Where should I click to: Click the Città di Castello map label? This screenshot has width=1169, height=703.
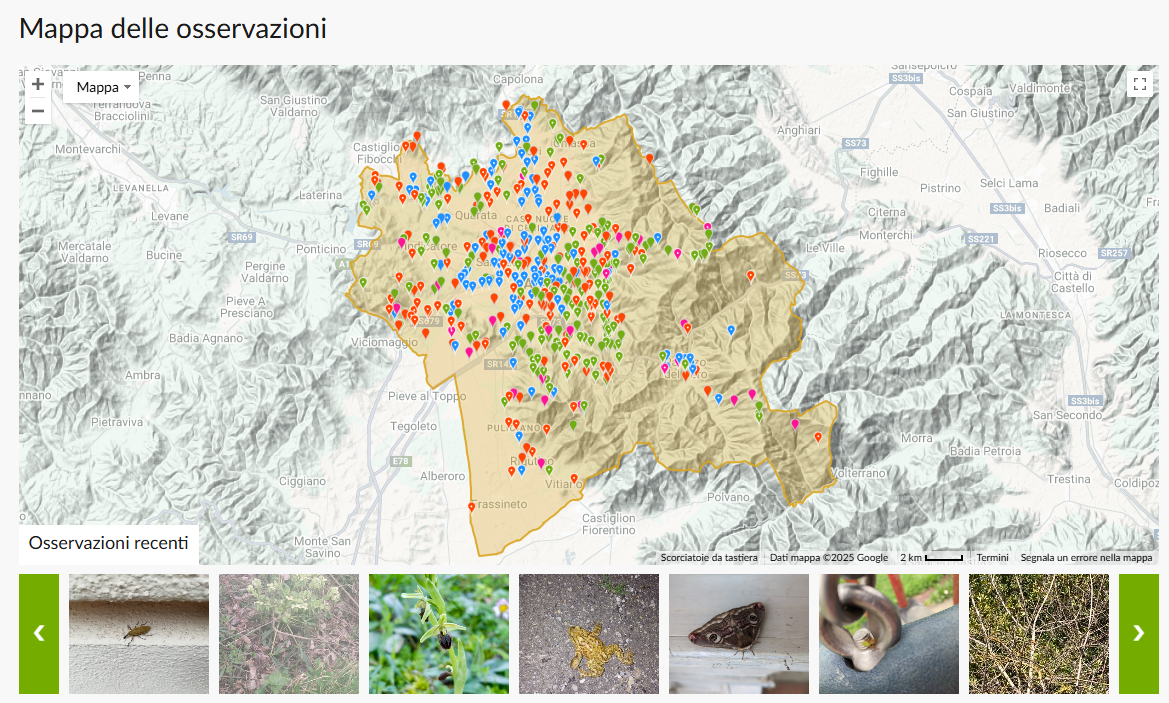[1074, 282]
